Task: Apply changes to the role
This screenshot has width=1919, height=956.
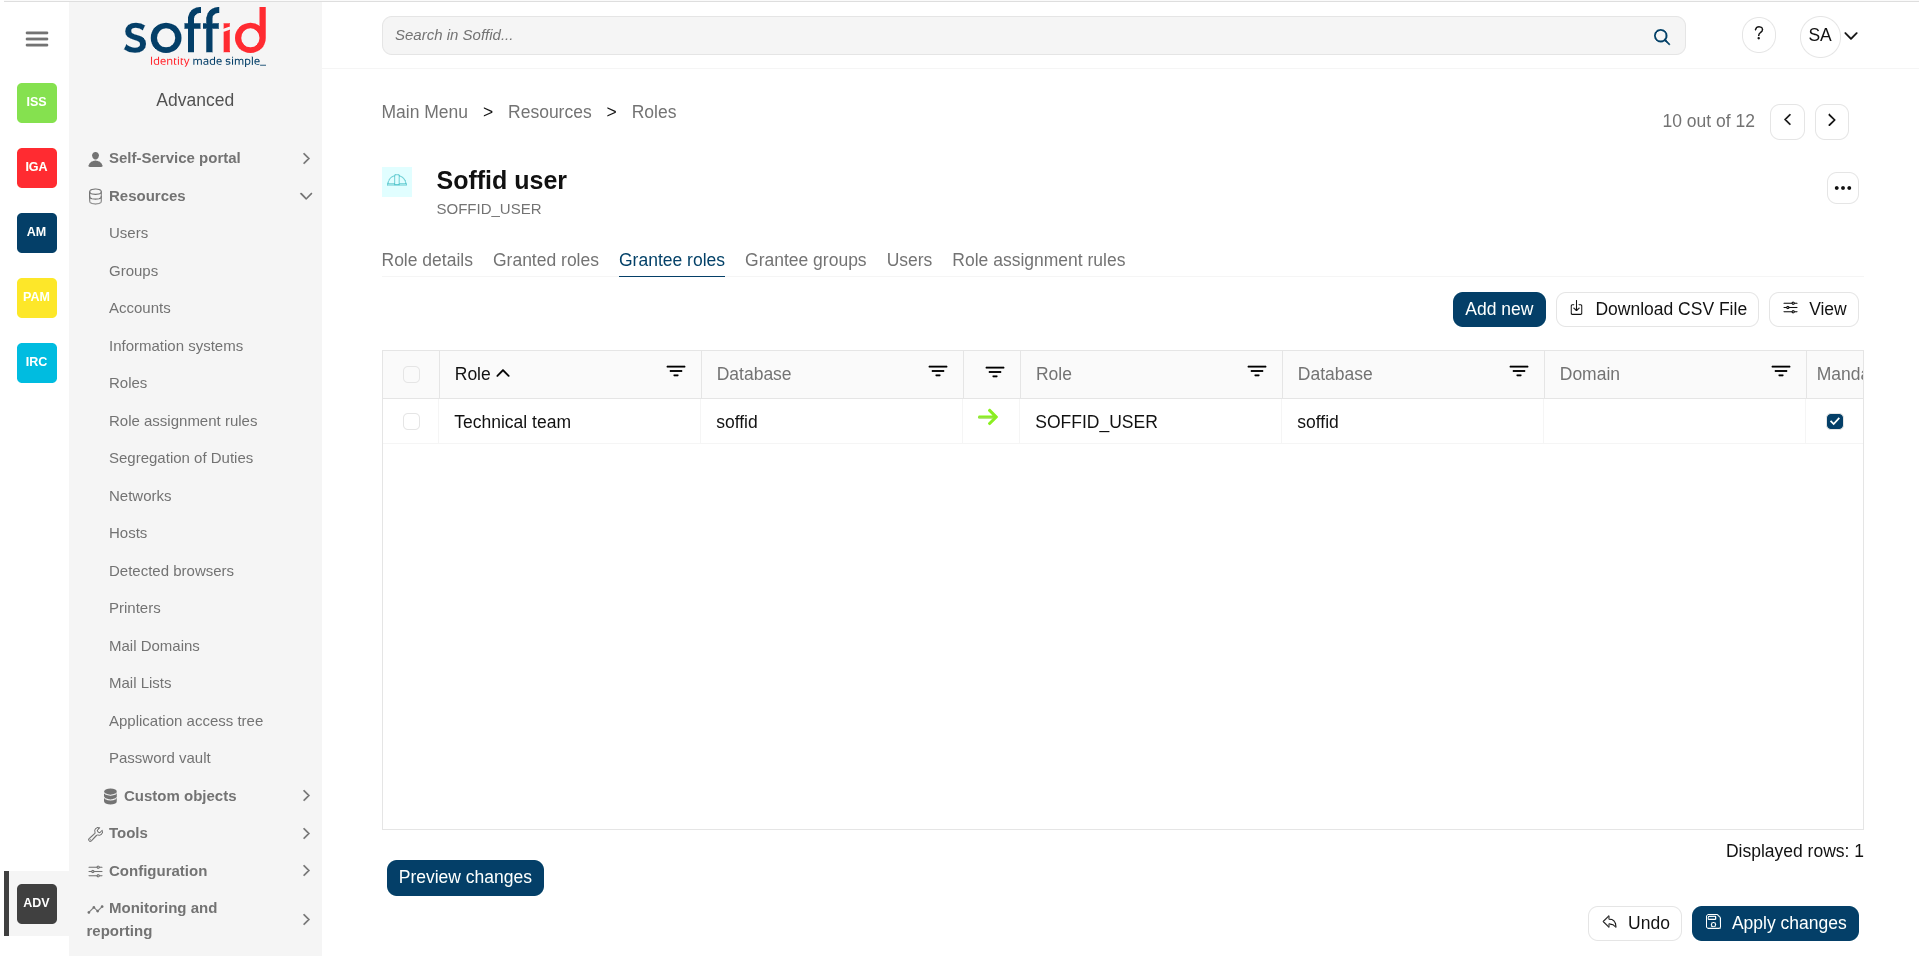Action: click(x=1775, y=923)
